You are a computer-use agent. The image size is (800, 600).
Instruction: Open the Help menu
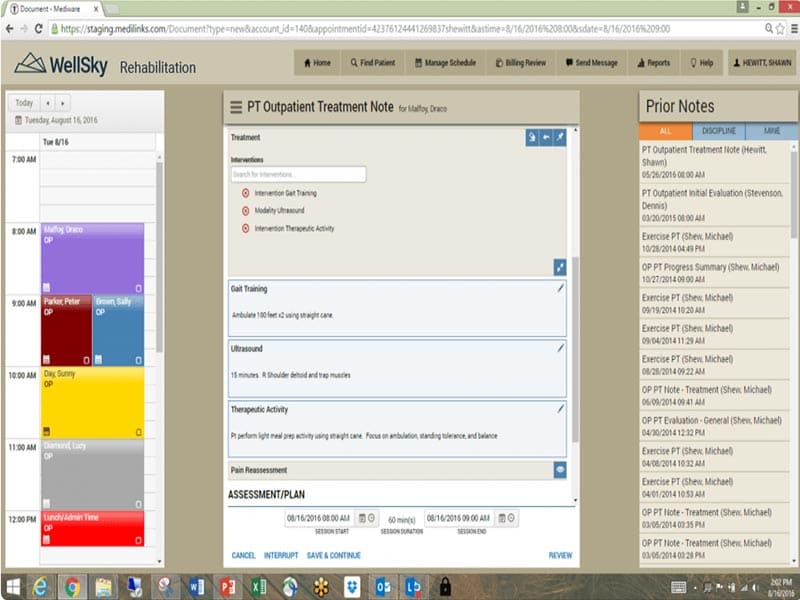[x=702, y=63]
